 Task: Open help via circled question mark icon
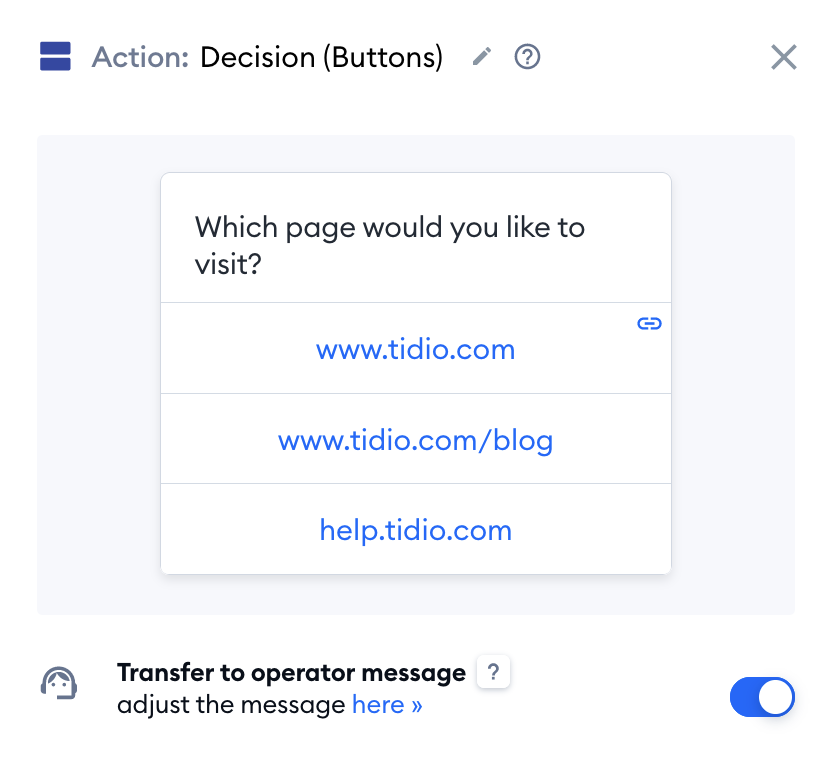(x=527, y=57)
